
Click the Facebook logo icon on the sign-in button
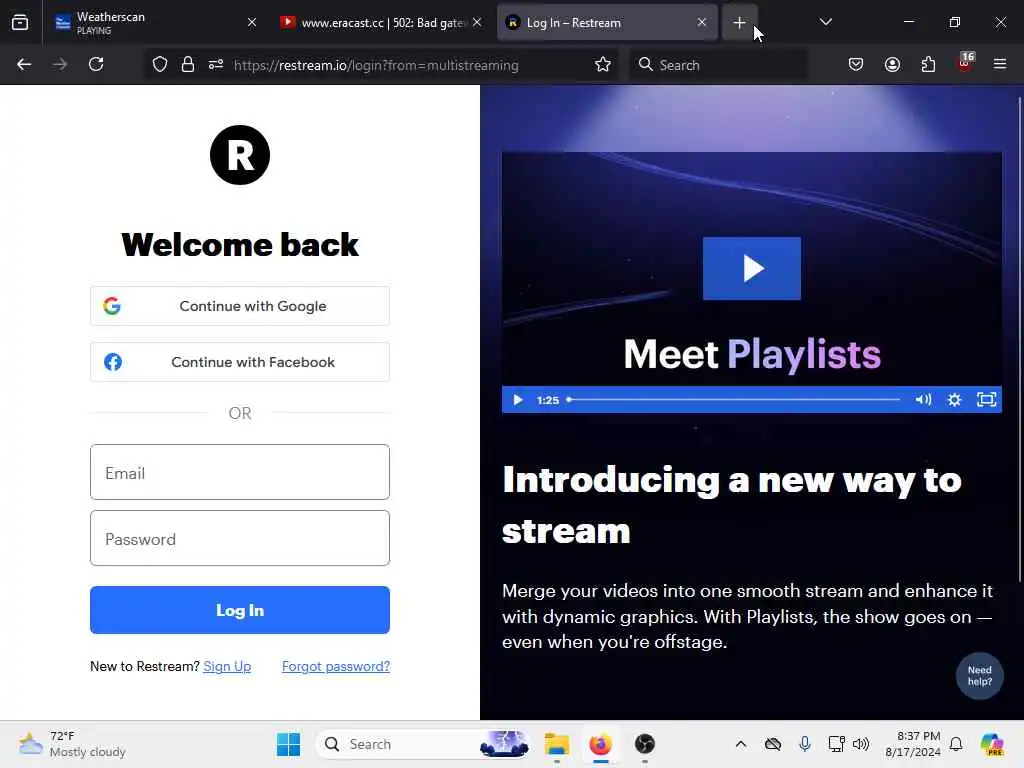click(113, 362)
